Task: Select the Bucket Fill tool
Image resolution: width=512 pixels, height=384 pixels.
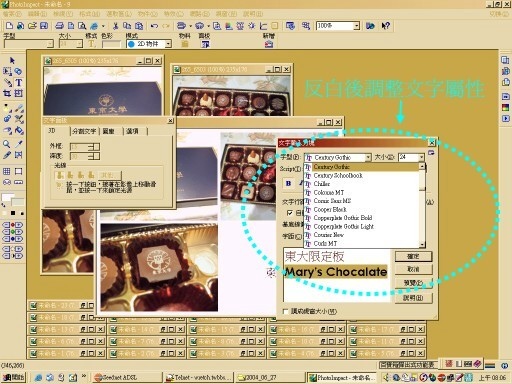Action: 19,131
